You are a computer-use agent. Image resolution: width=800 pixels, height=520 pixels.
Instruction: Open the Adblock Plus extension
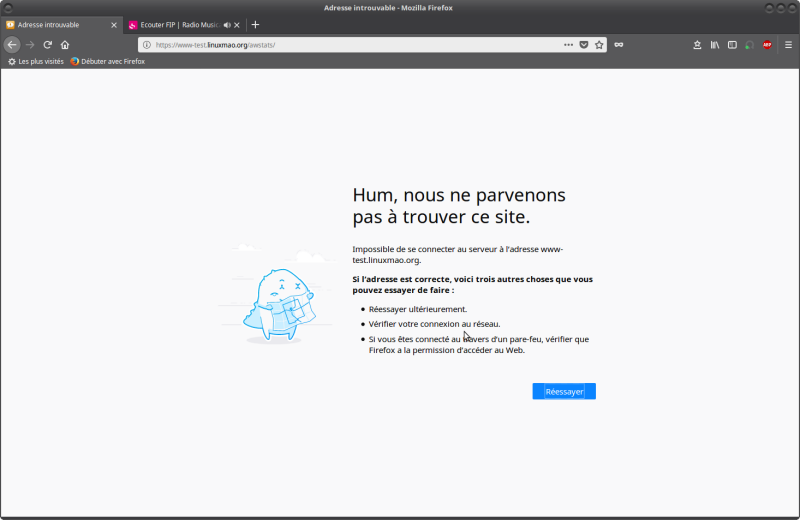pos(767,45)
